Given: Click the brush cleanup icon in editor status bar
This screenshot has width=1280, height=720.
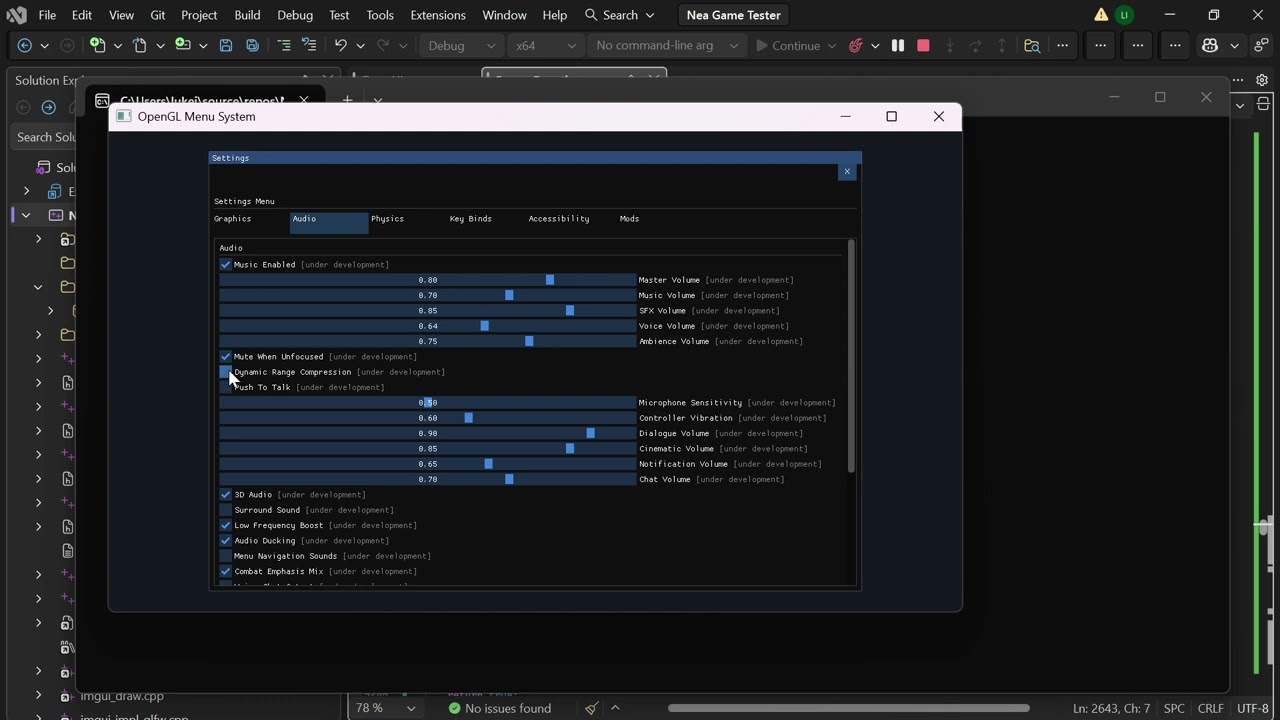Looking at the screenshot, I should 592,708.
